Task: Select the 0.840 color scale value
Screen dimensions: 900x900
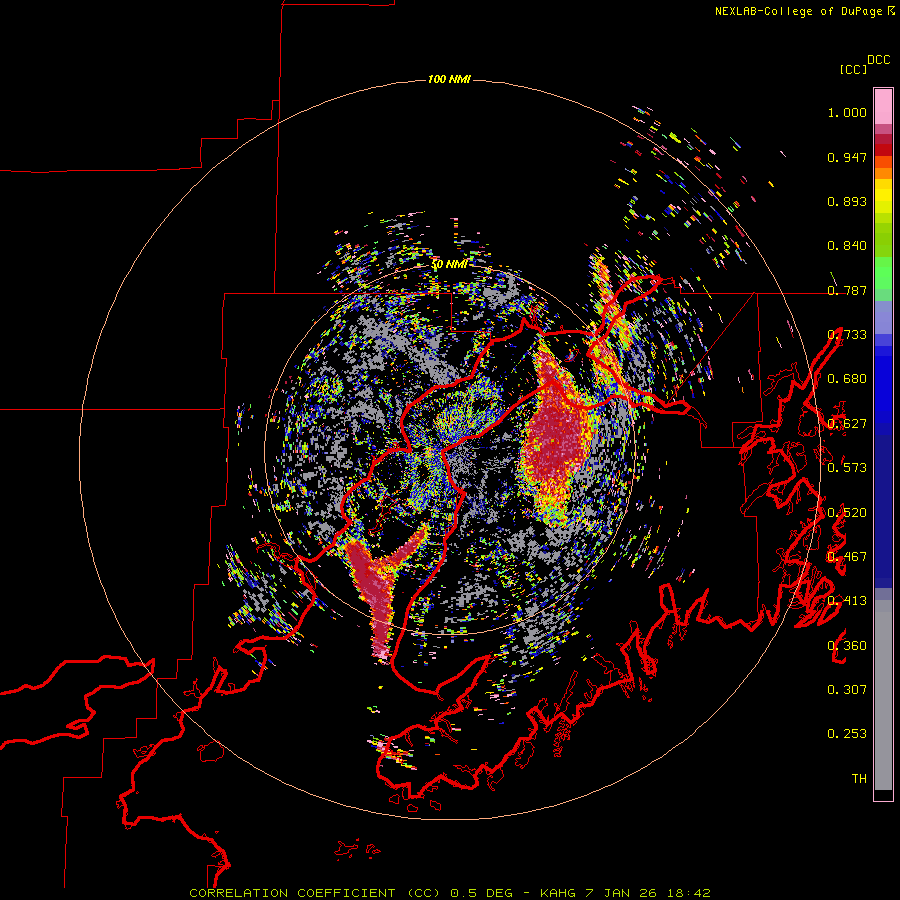Action: (847, 246)
